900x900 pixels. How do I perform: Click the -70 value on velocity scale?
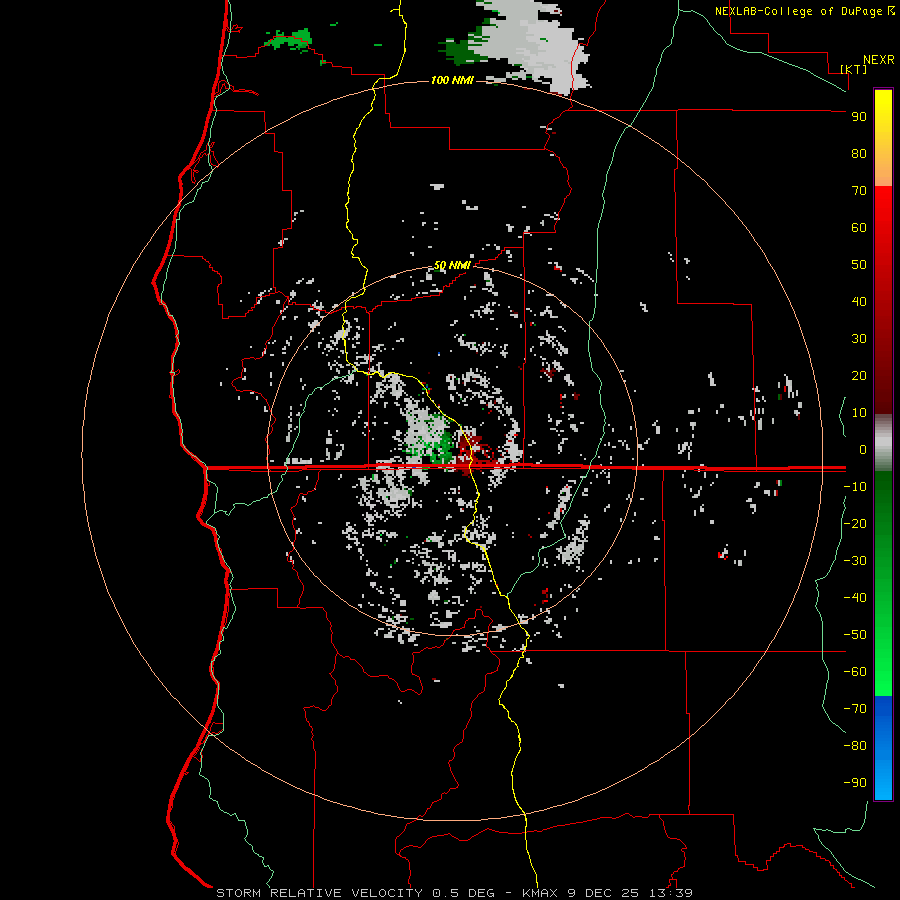(x=855, y=709)
